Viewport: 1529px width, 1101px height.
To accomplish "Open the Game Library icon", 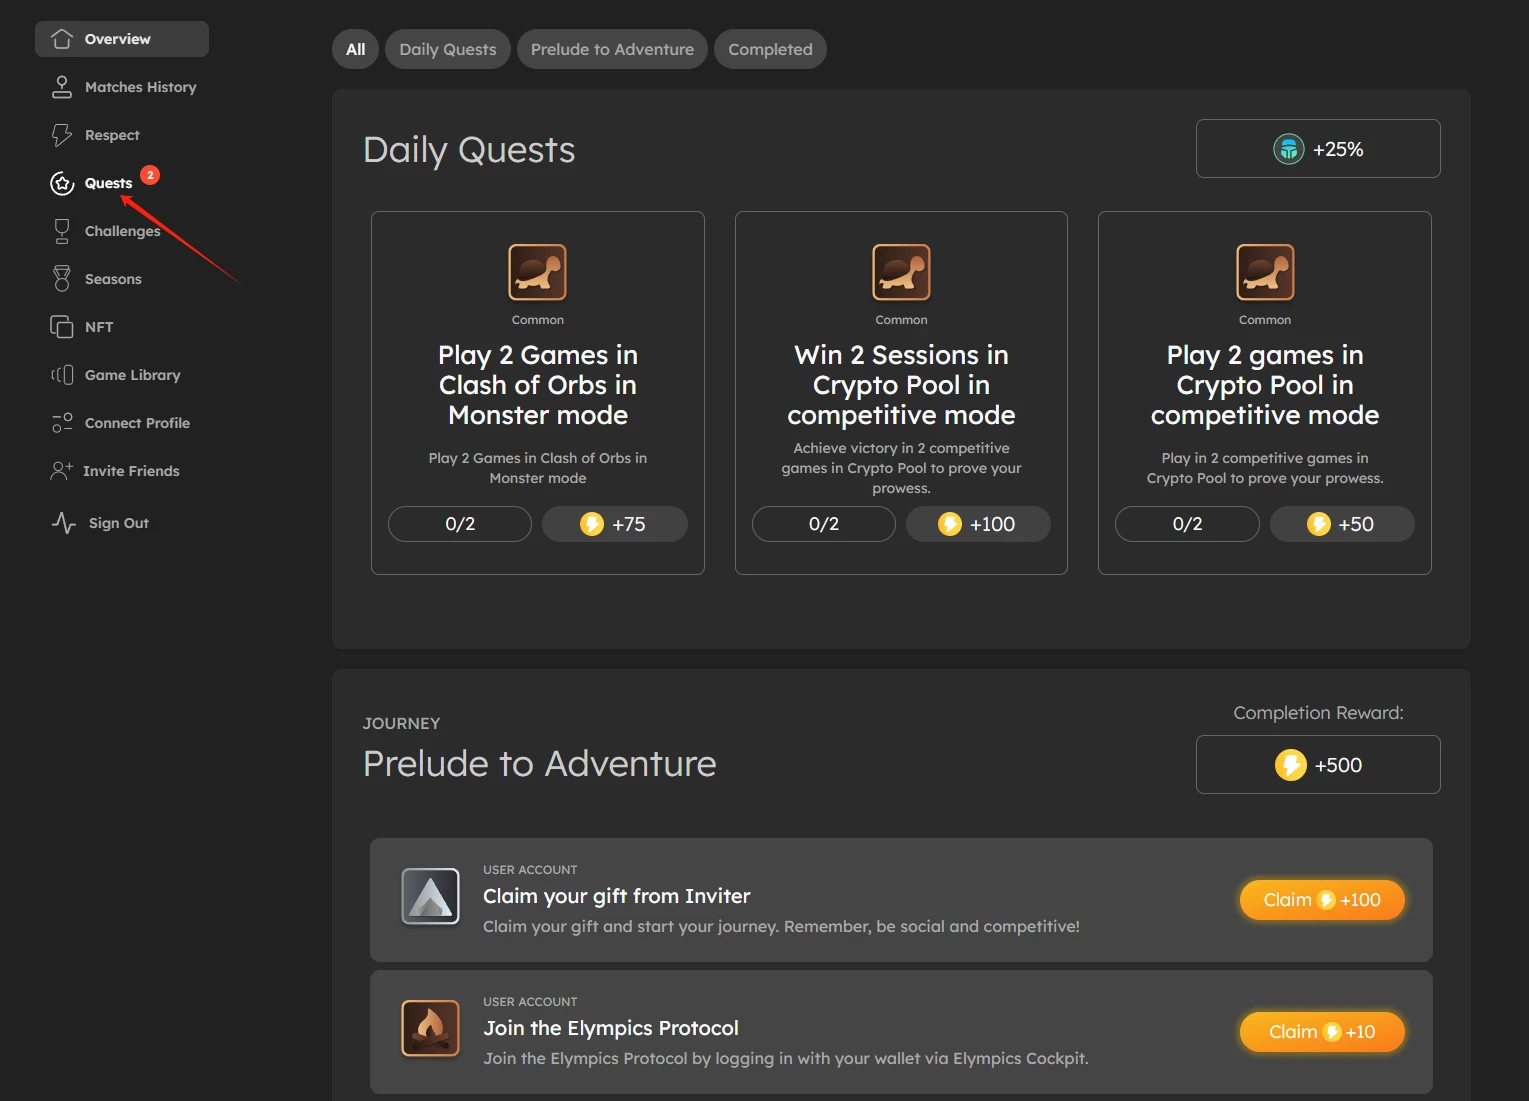I will [62, 374].
